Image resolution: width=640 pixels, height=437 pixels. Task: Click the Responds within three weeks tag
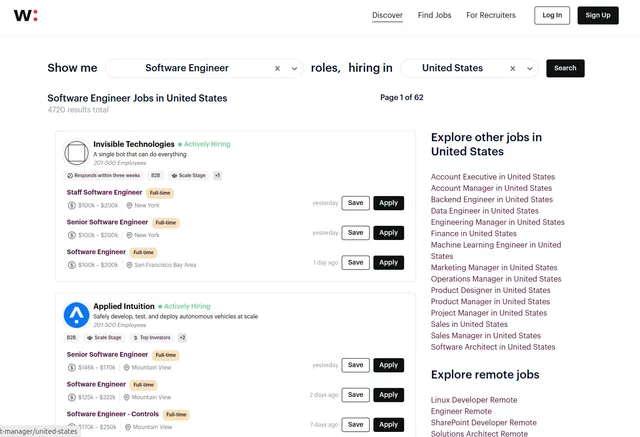103,175
